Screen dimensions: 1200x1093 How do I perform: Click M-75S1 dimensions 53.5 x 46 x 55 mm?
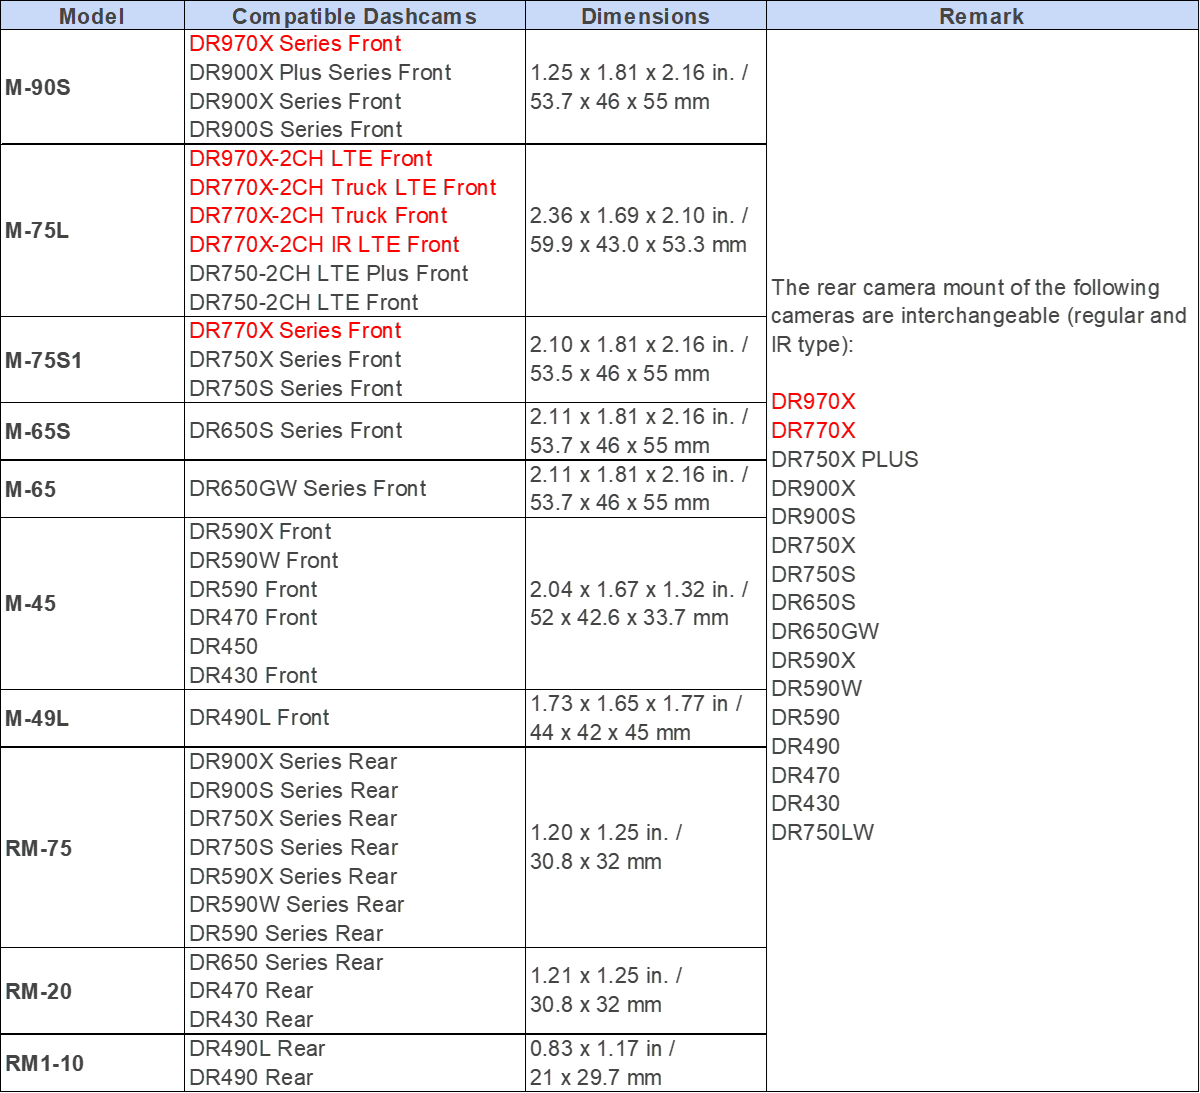[620, 374]
